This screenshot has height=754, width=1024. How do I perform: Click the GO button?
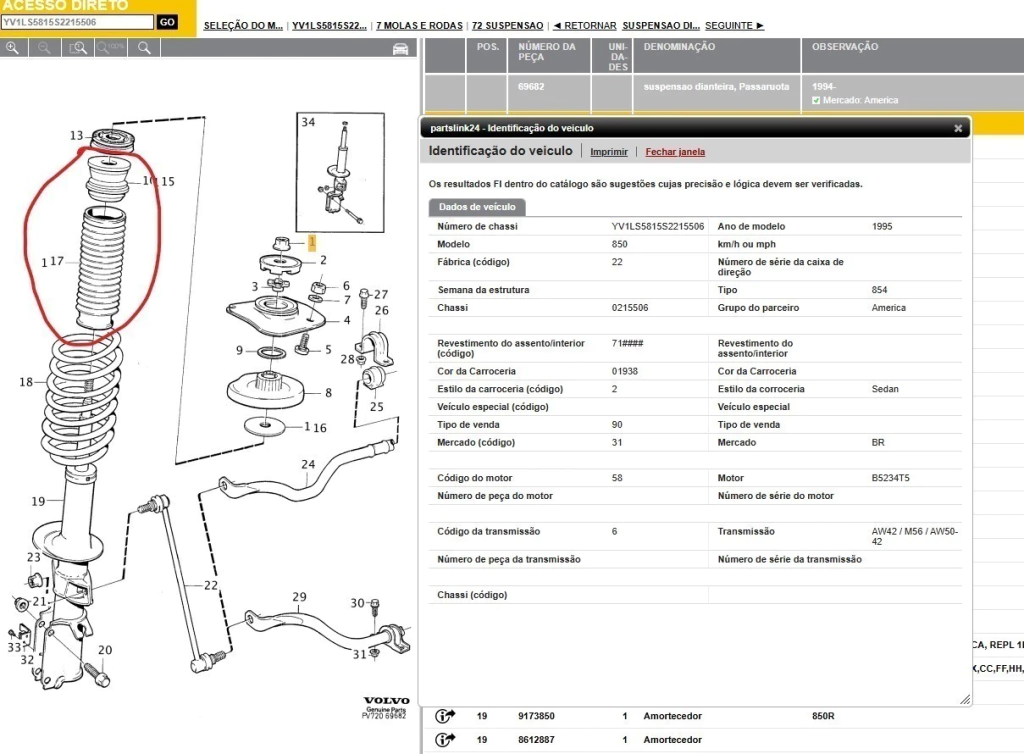coord(167,22)
